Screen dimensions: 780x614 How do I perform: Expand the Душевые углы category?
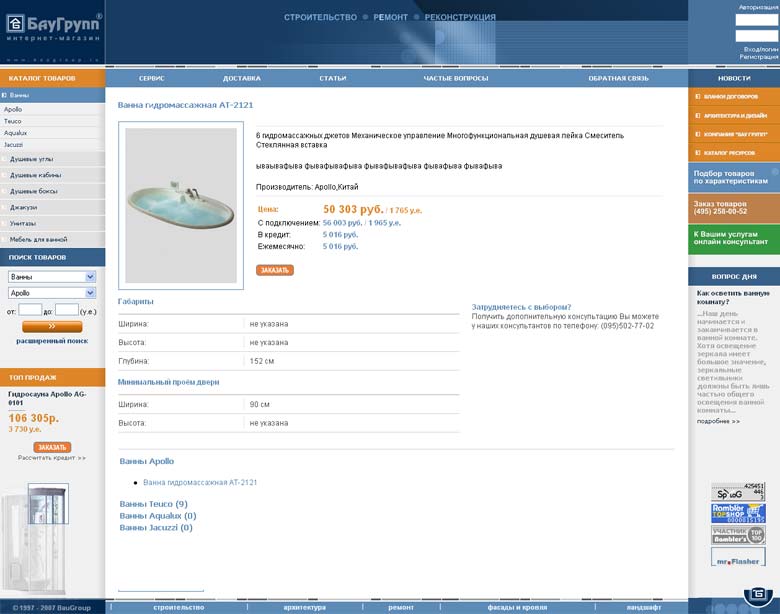(4, 159)
